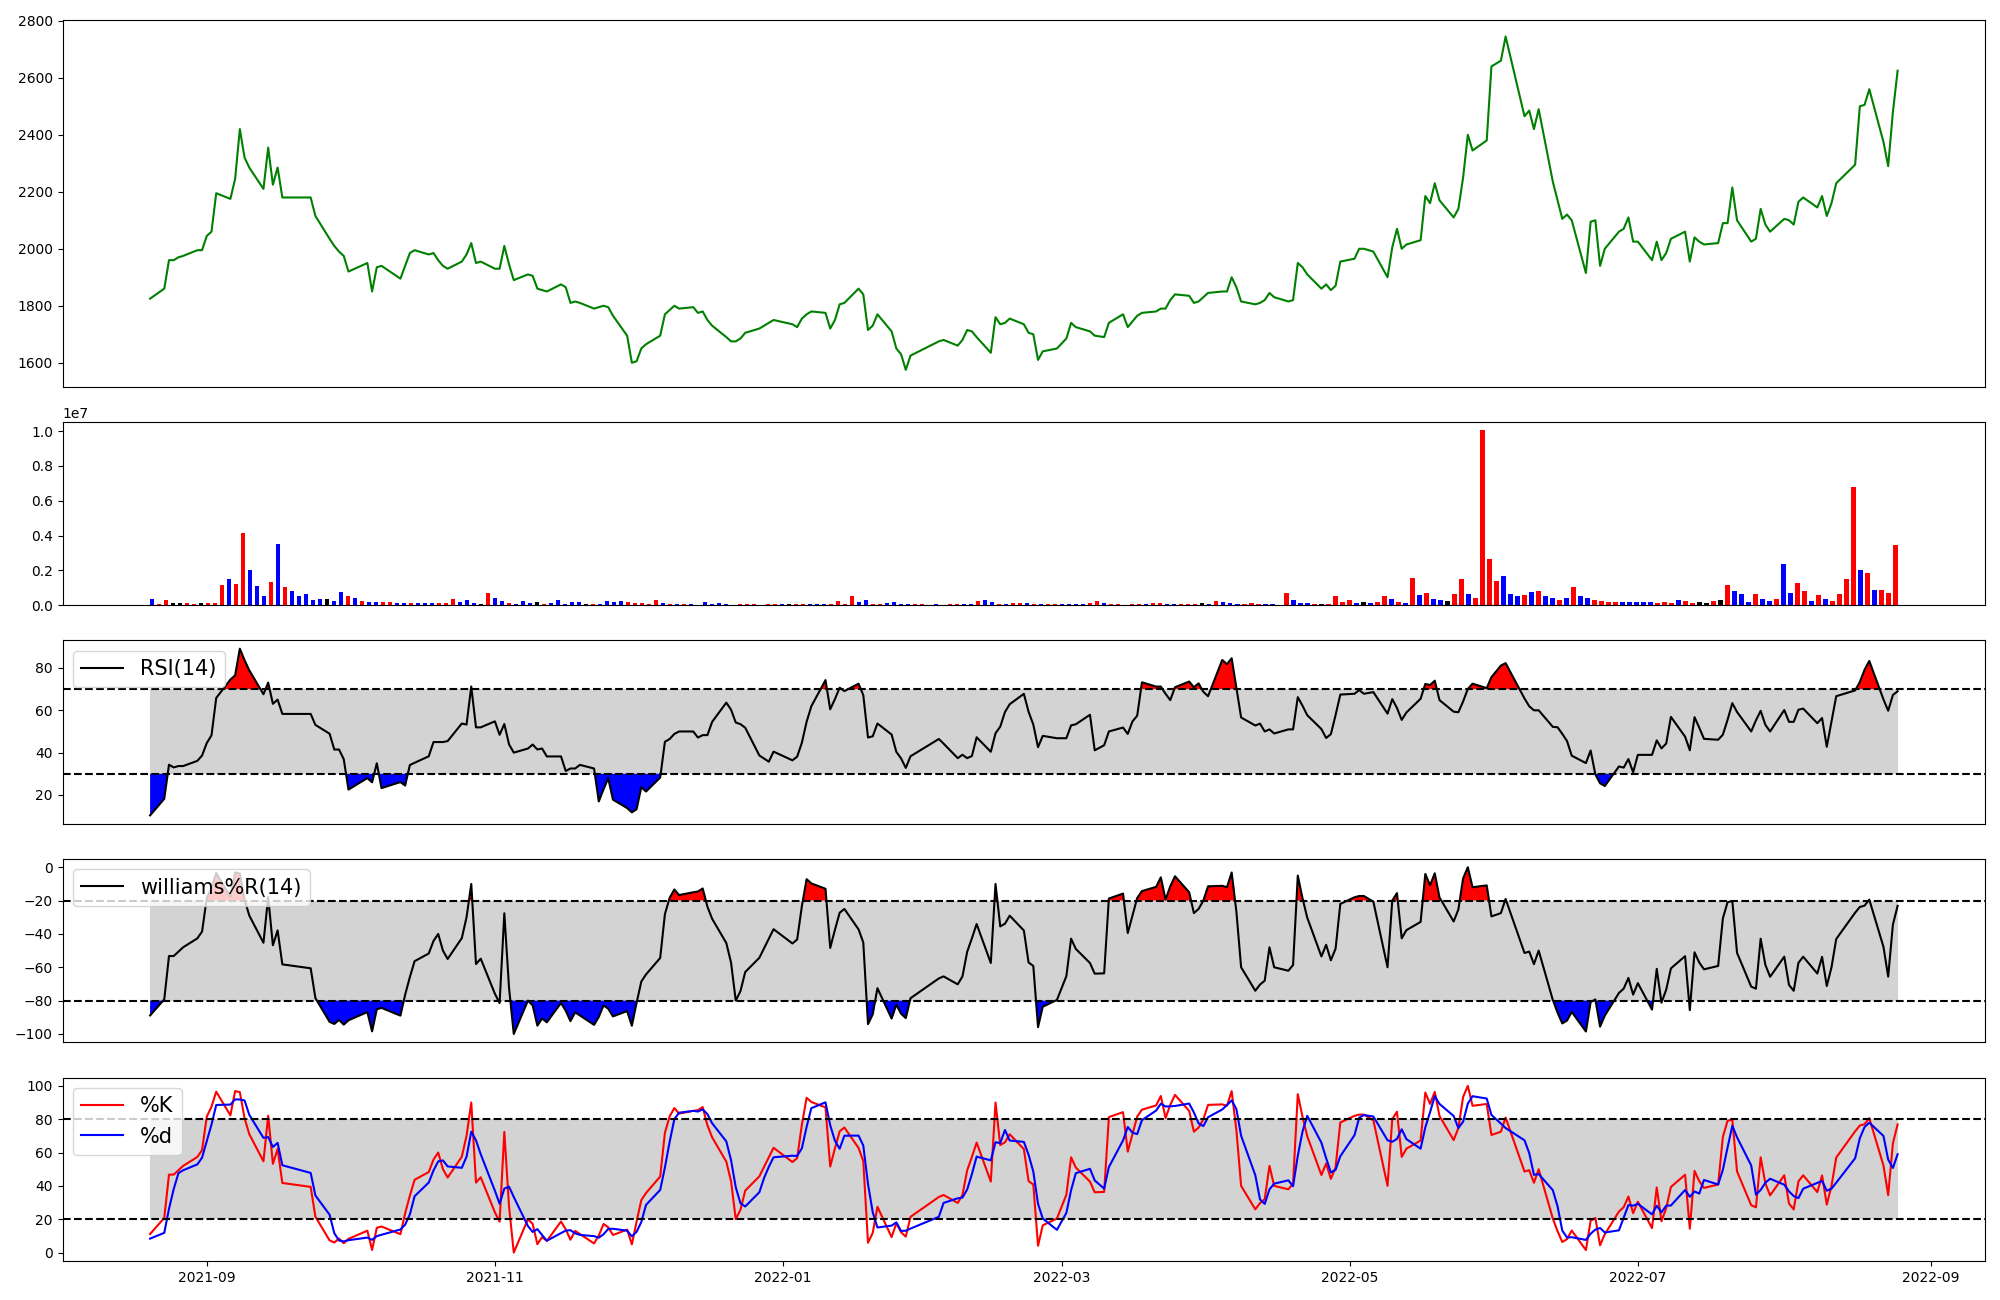This screenshot has width=2000, height=1300.
Task: Click the williams%R(14) legend label
Action: (x=220, y=887)
